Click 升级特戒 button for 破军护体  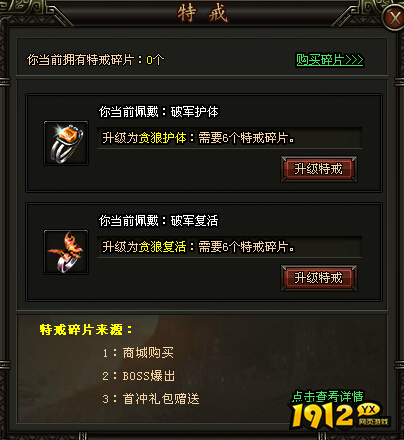[319, 169]
